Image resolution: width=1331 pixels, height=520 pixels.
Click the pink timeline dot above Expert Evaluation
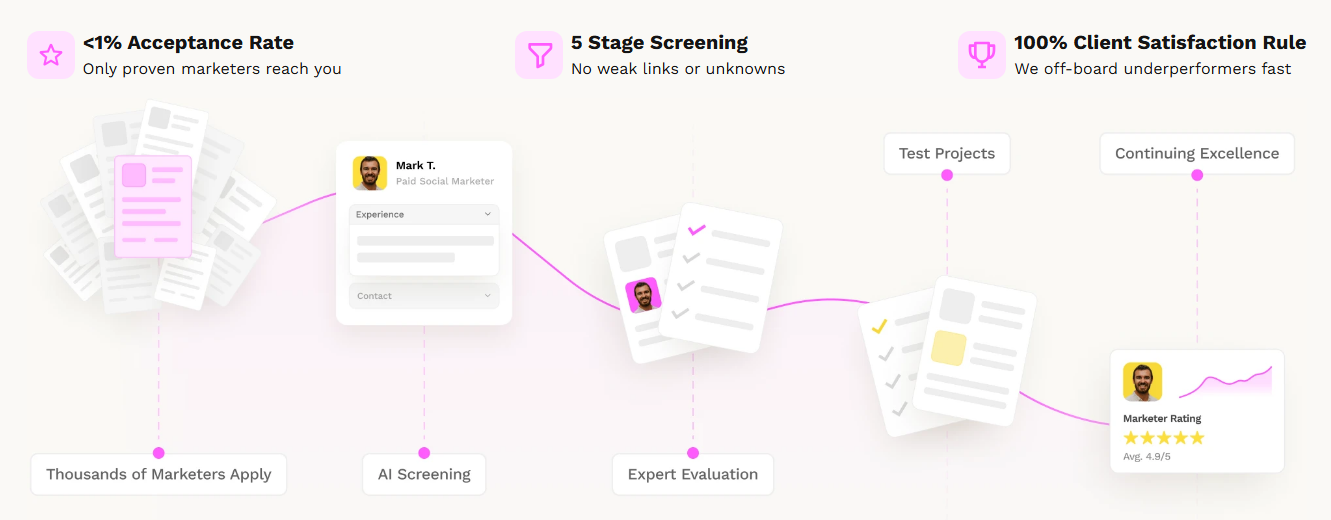point(693,453)
